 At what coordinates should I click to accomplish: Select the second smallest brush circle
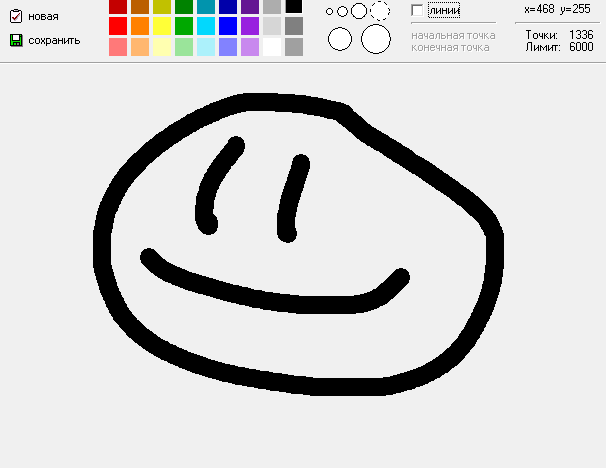point(342,12)
